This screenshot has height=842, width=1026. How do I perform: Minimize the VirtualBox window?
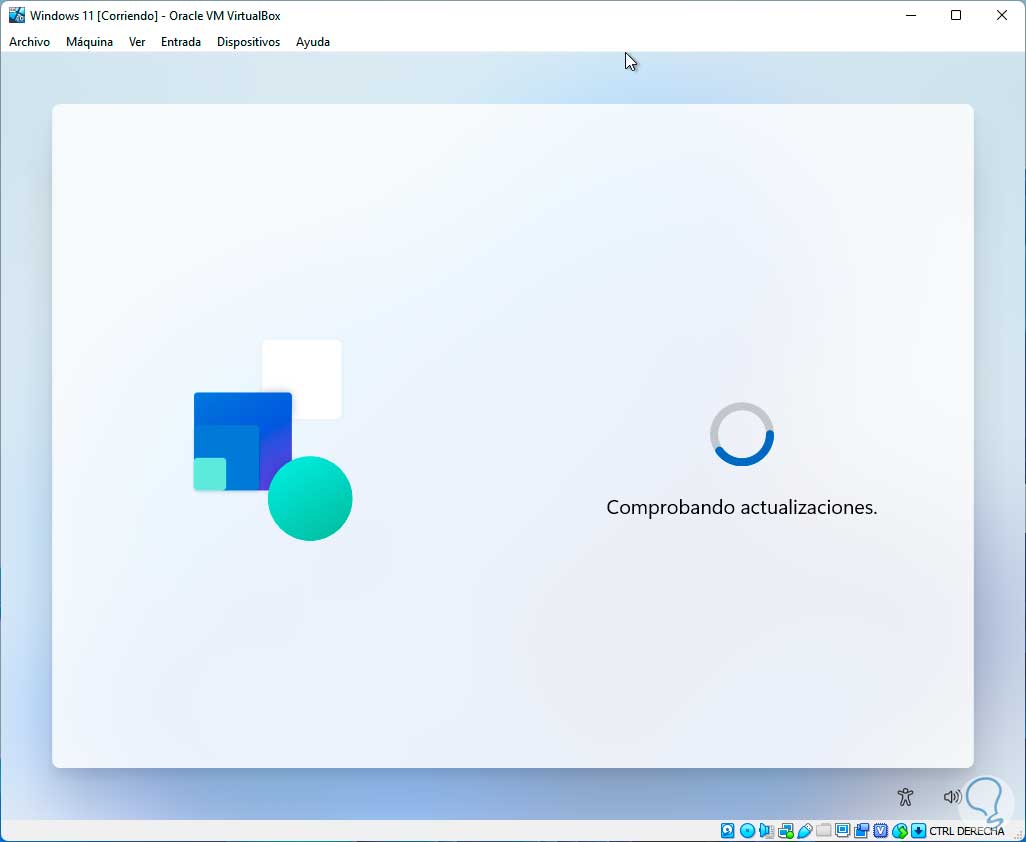[x=910, y=15]
